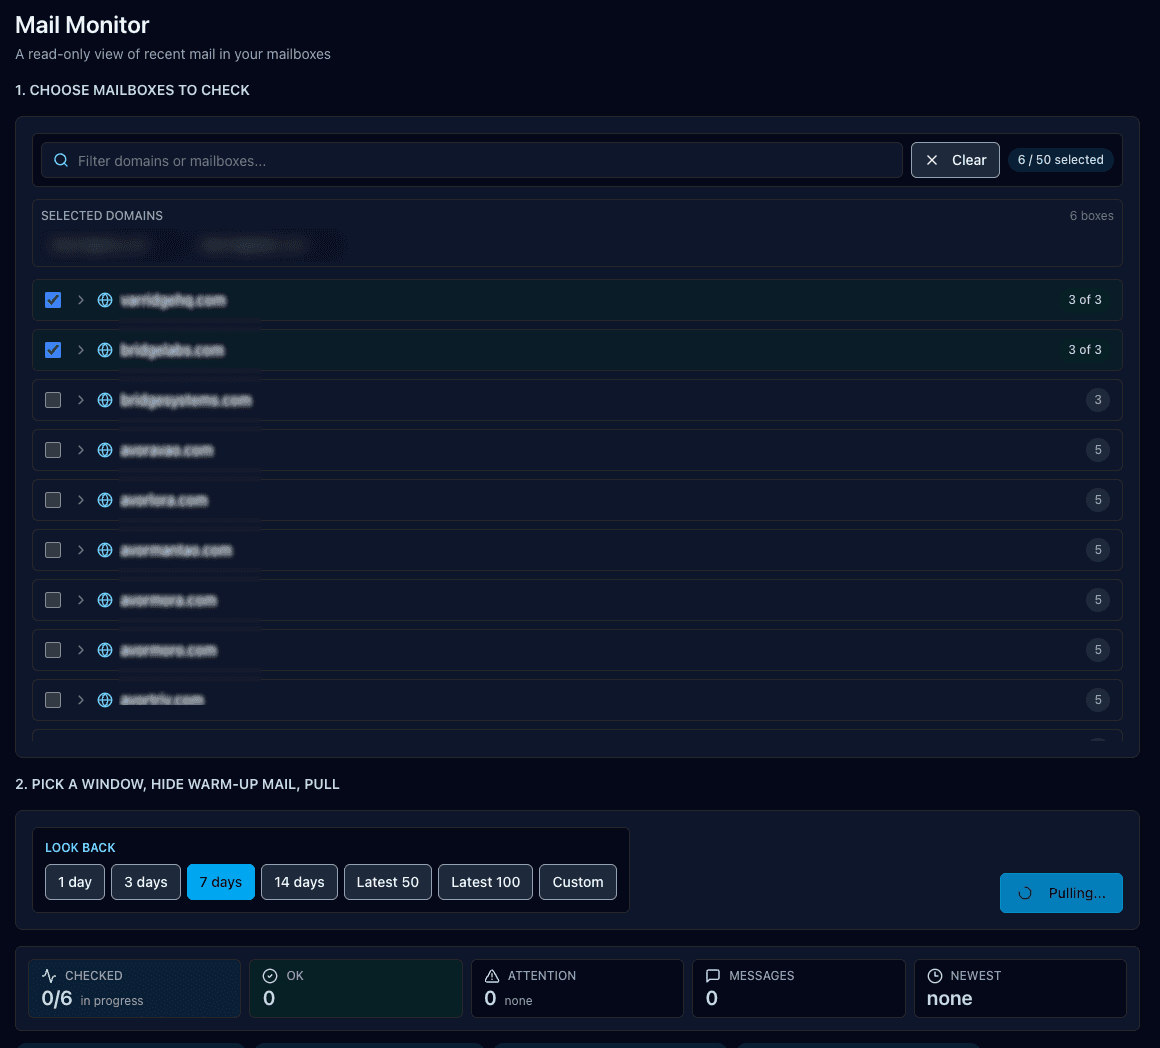Check the box of the domain with the badge 3

pos(53,400)
